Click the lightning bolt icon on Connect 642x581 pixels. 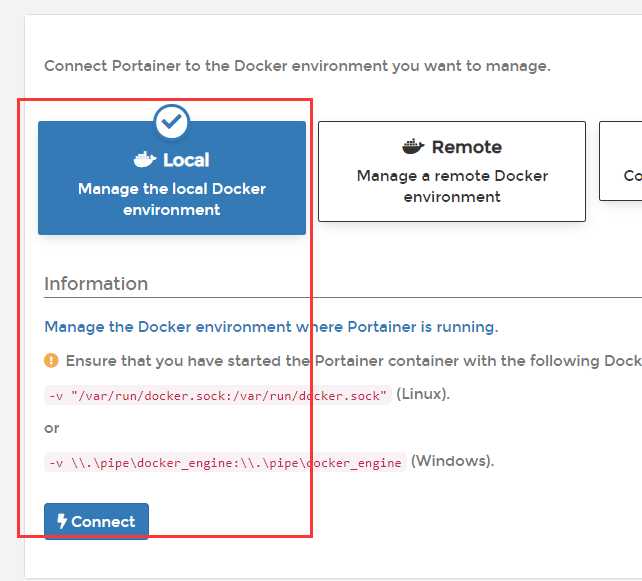[x=62, y=521]
